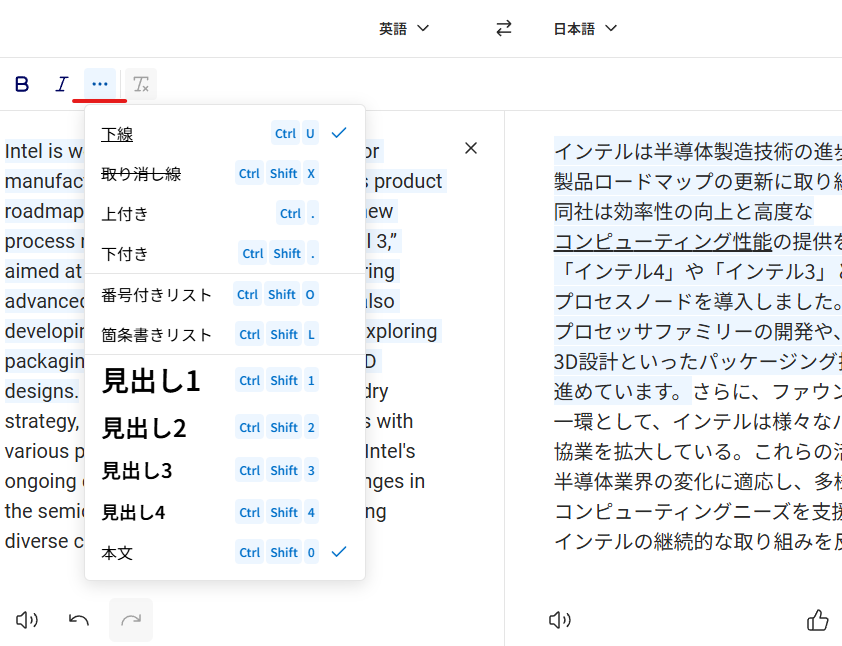Clear the source text with X
842x646 pixels.
coord(471,148)
